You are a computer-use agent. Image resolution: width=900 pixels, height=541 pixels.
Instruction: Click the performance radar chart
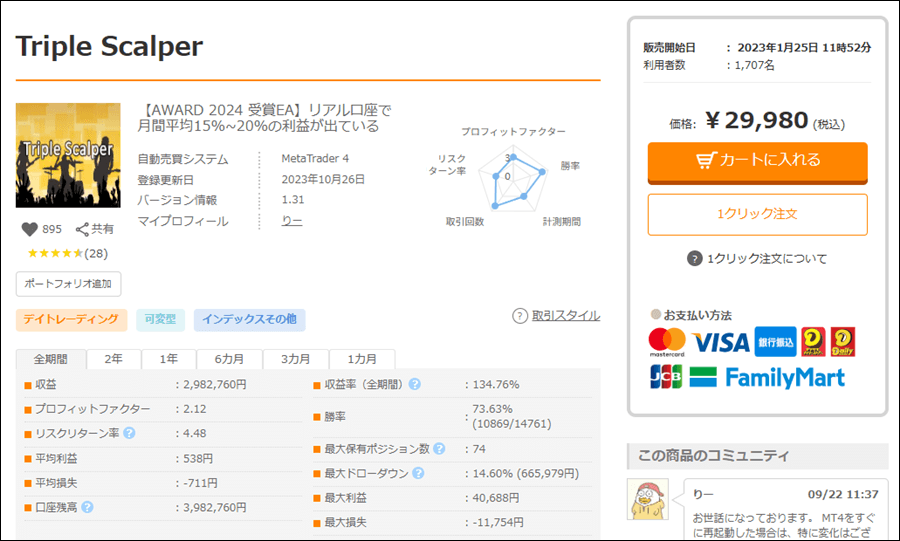[512, 181]
